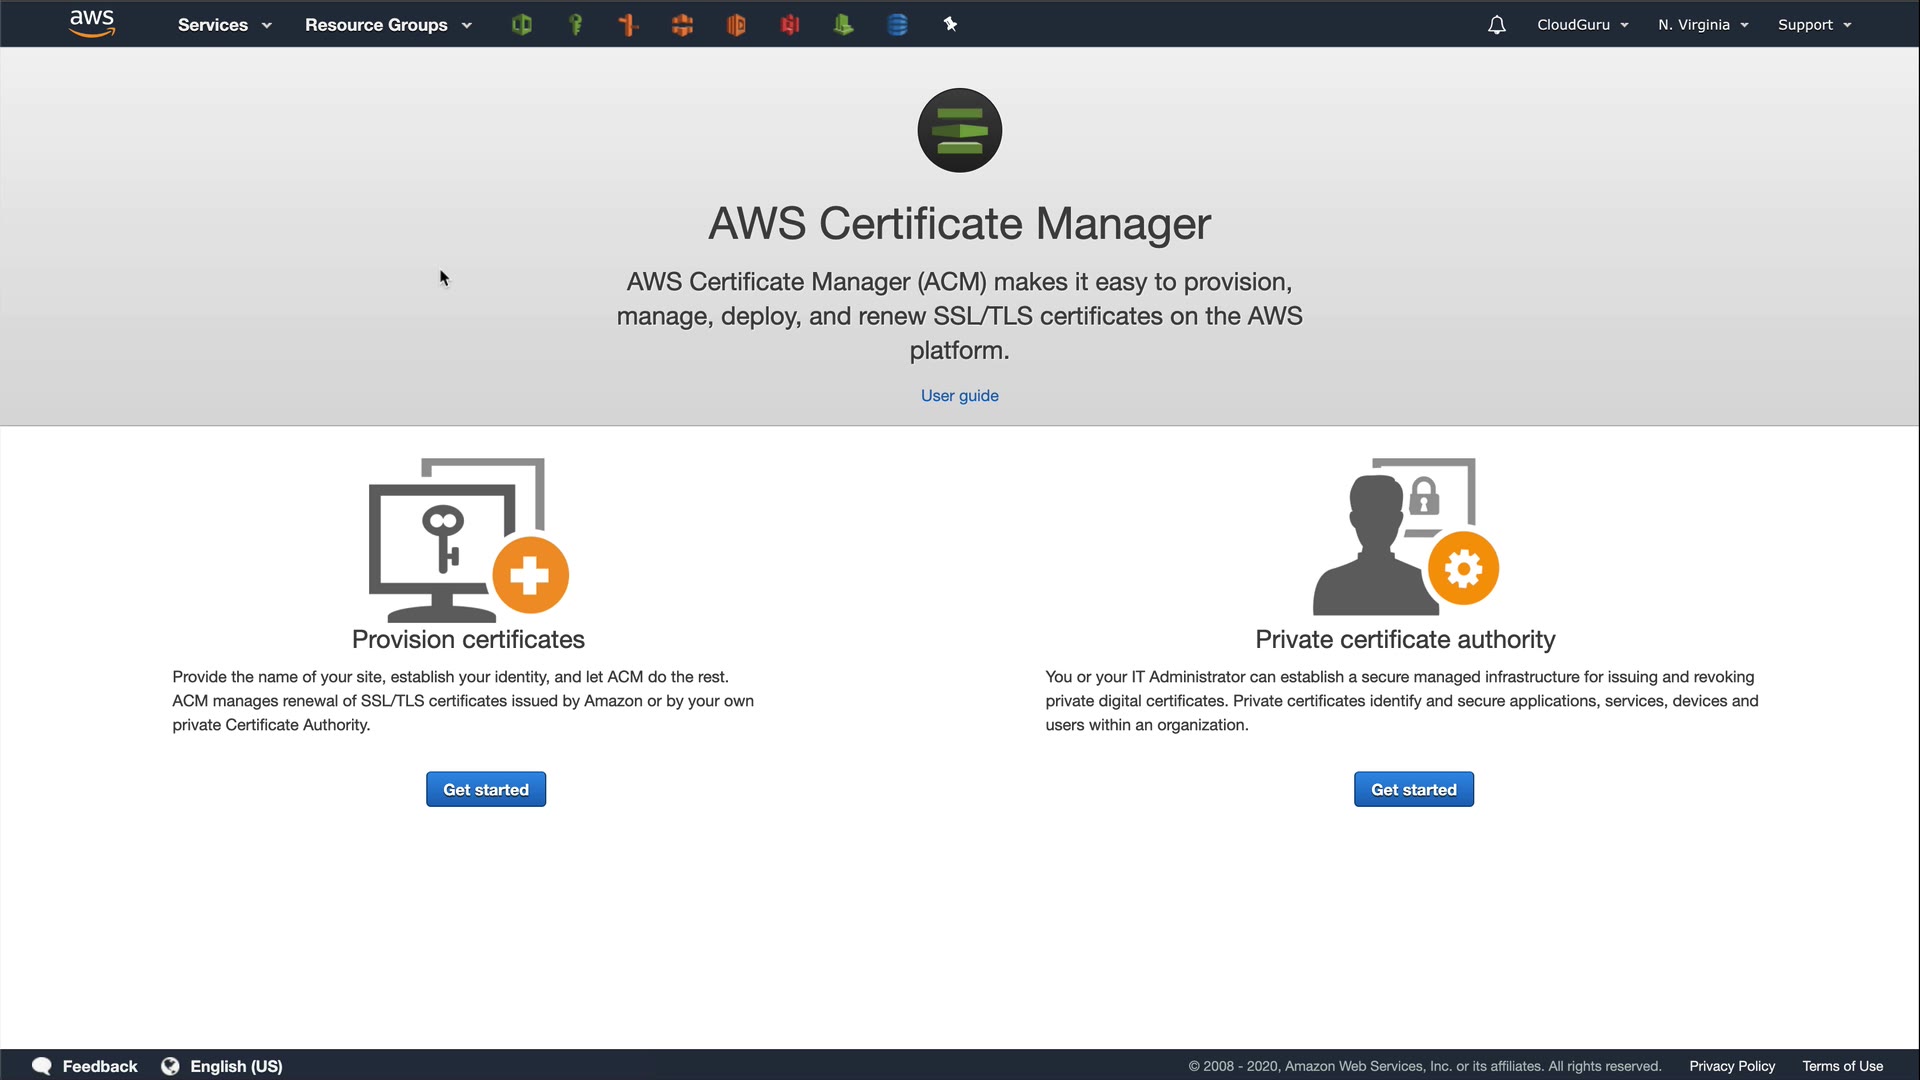Open the N. Virginia region selector

click(1702, 25)
